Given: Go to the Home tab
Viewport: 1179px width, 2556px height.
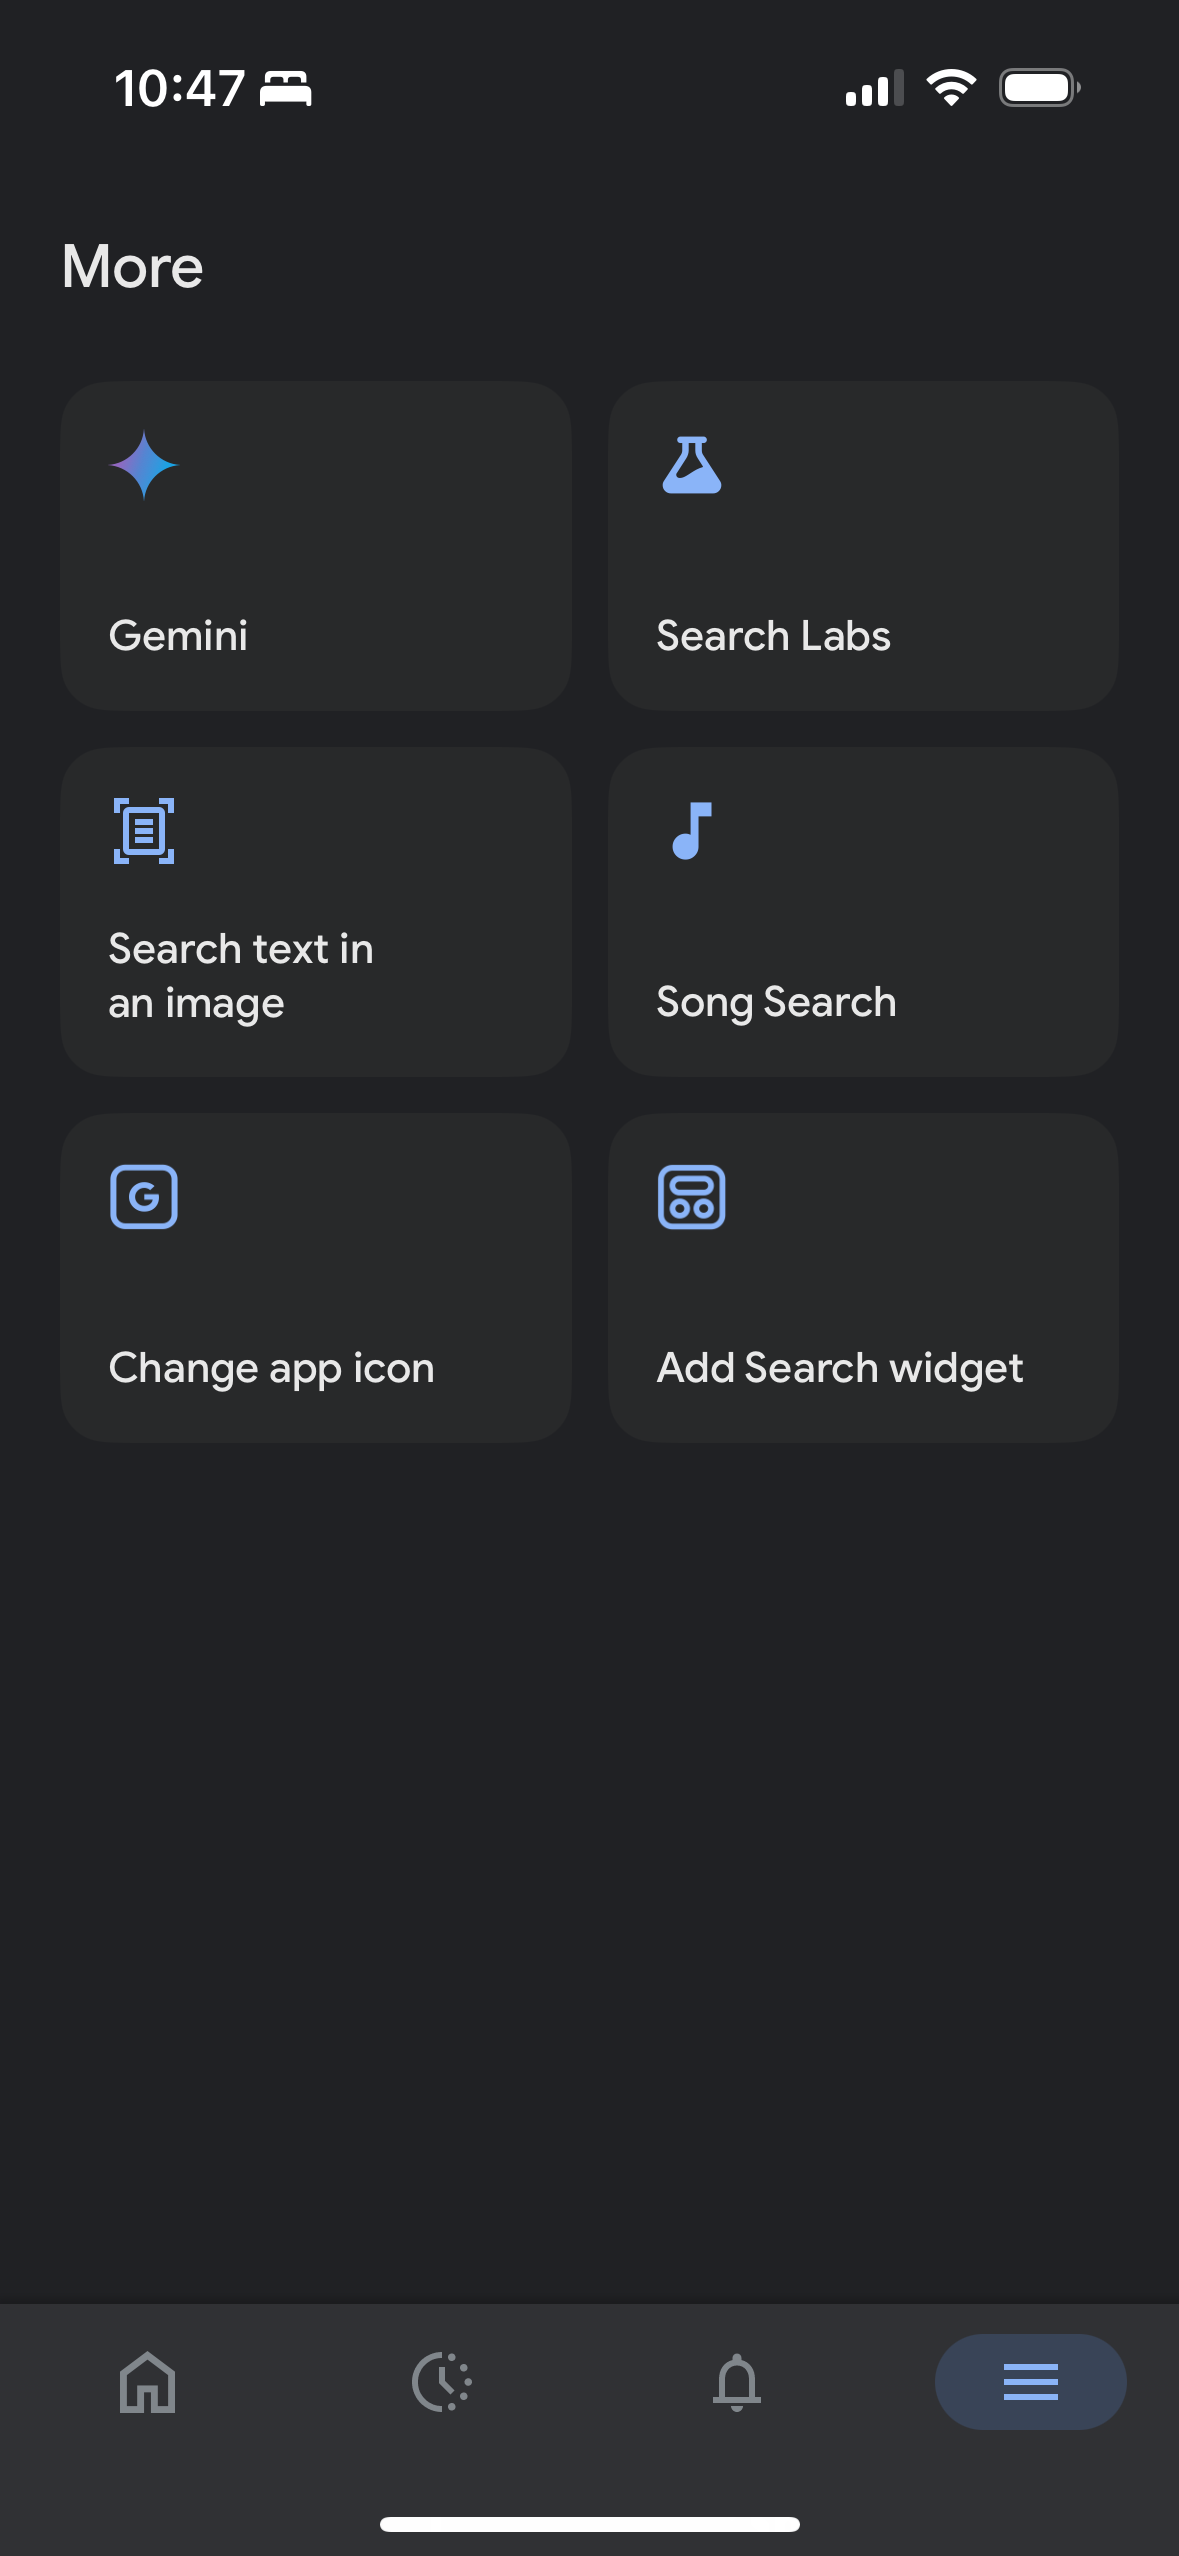Looking at the screenshot, I should [x=147, y=2382].
